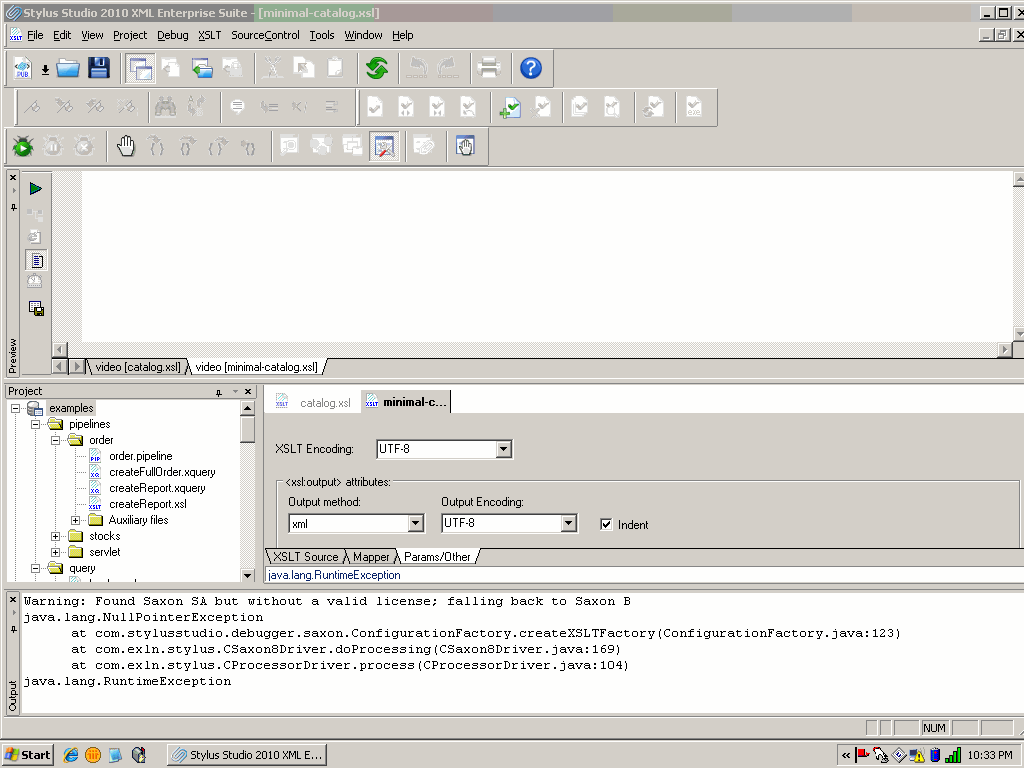Viewport: 1024px width, 768px height.
Task: Open a file with the folder icon
Action: (68, 68)
